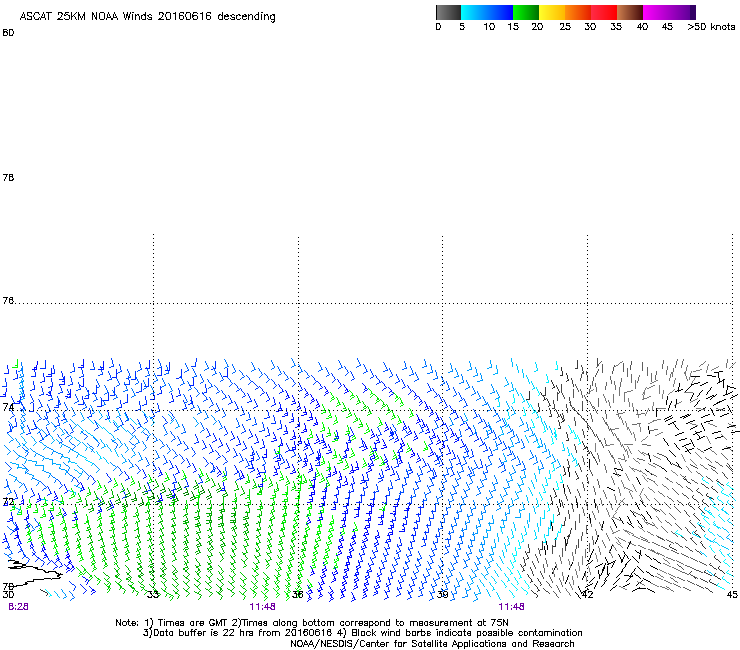
Task: Click the legend value '15'
Action: point(513,27)
